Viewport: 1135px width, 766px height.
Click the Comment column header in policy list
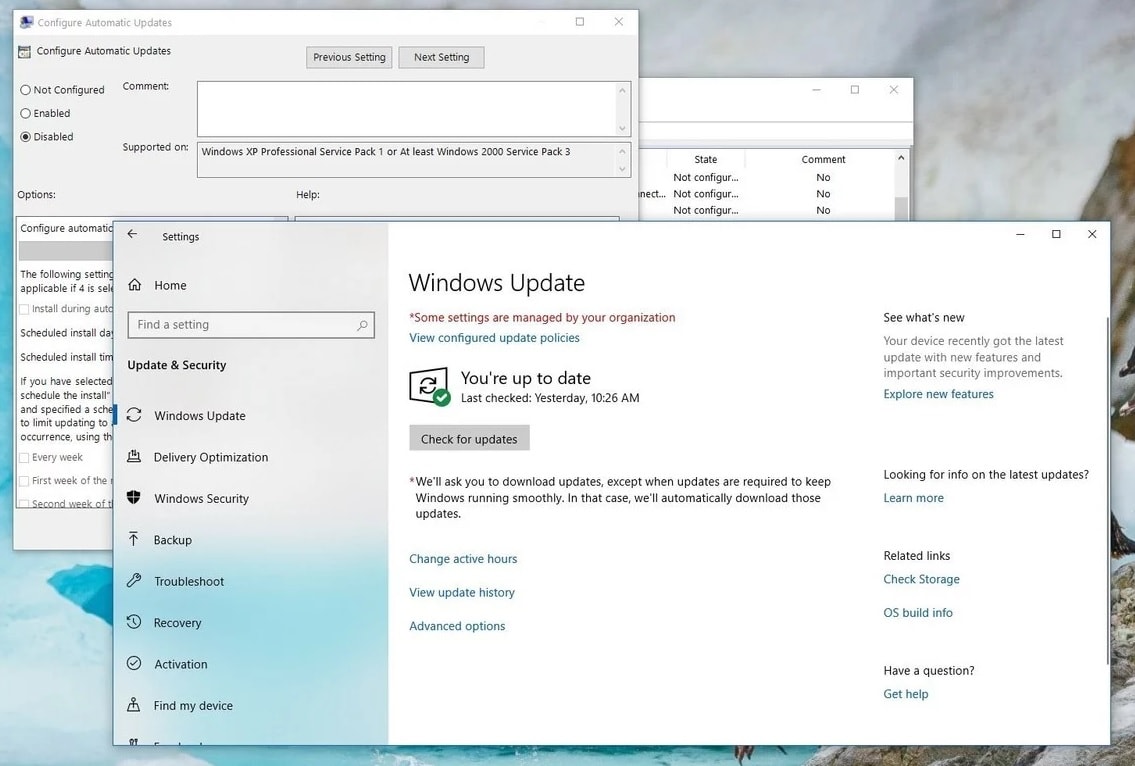click(823, 159)
